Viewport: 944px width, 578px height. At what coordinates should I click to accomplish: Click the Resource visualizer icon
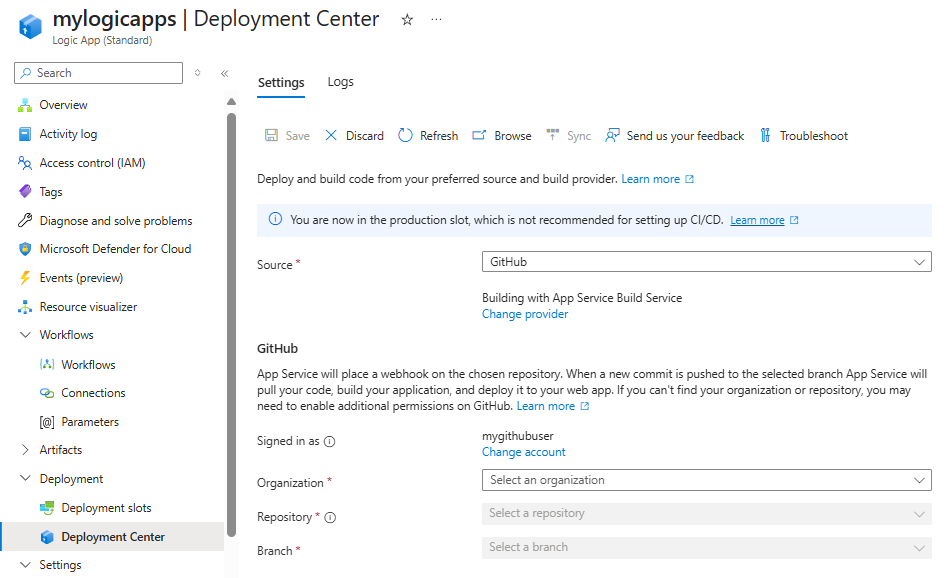(25, 307)
